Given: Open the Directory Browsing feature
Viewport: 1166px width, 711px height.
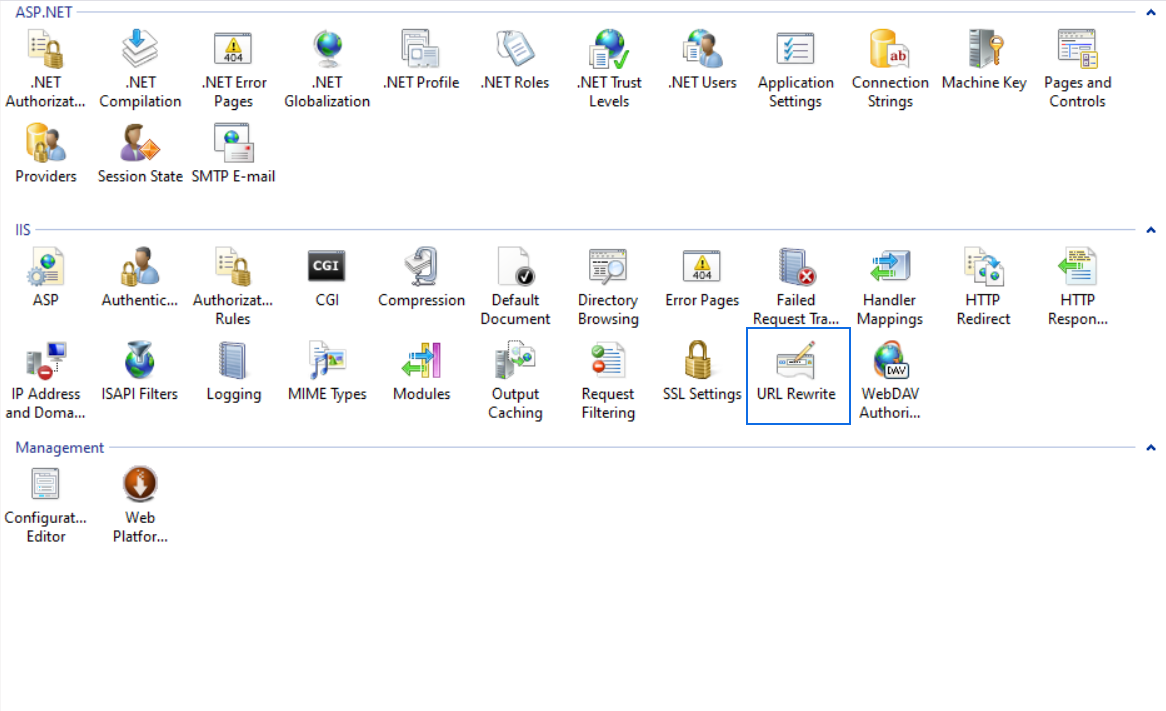Looking at the screenshot, I should pyautogui.click(x=608, y=267).
